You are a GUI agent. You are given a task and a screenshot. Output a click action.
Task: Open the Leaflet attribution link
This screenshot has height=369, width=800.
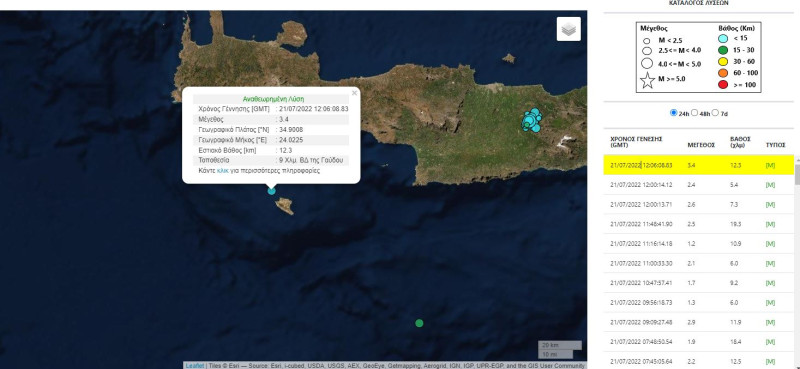(x=195, y=365)
